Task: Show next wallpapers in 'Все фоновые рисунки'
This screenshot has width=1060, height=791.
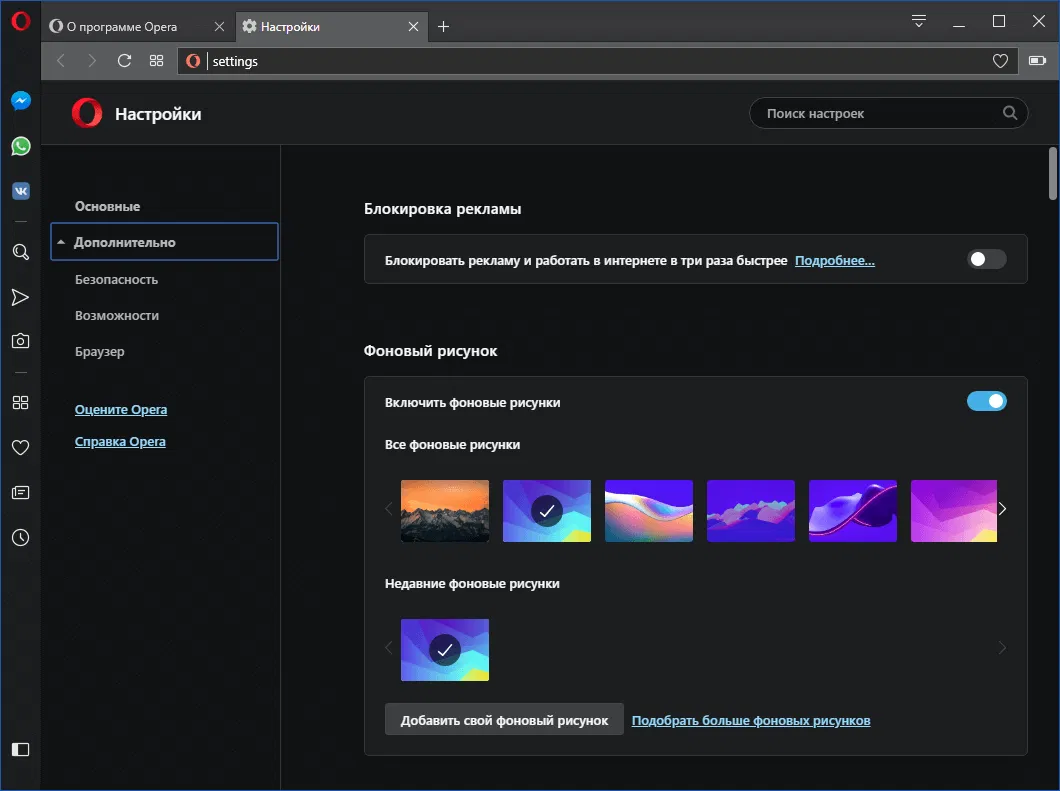Action: coord(1003,509)
